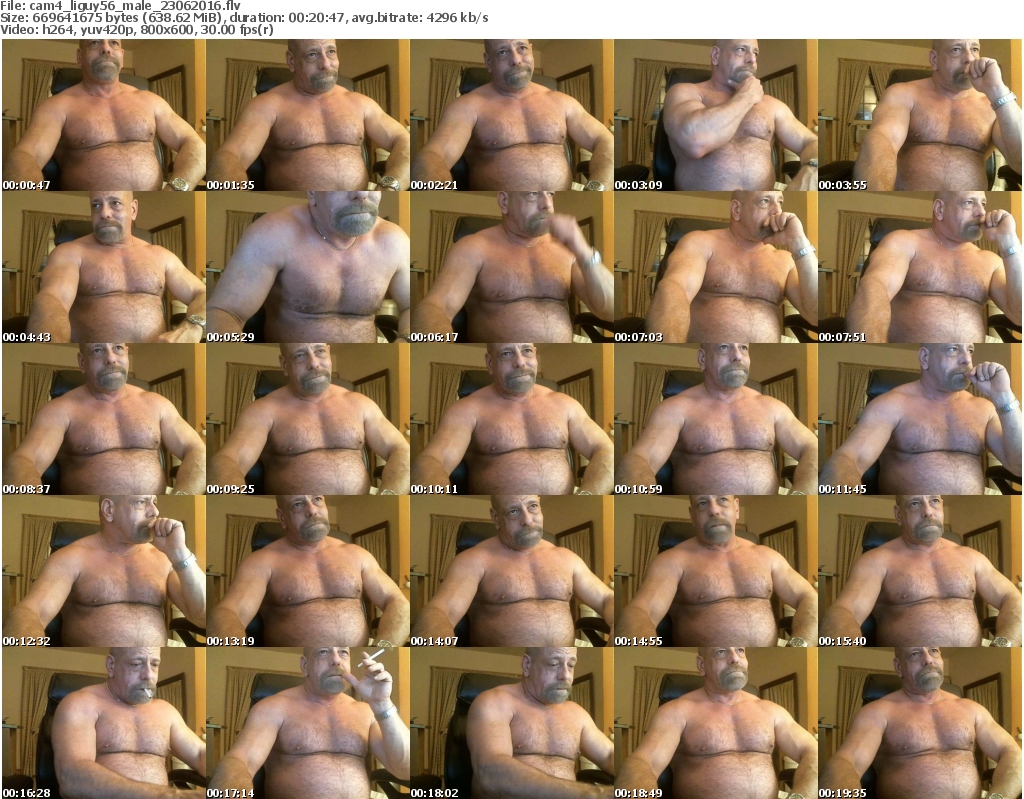Click the thumbnail at timestamp 00:03:55
This screenshot has height=799, width=1024.
(x=919, y=115)
